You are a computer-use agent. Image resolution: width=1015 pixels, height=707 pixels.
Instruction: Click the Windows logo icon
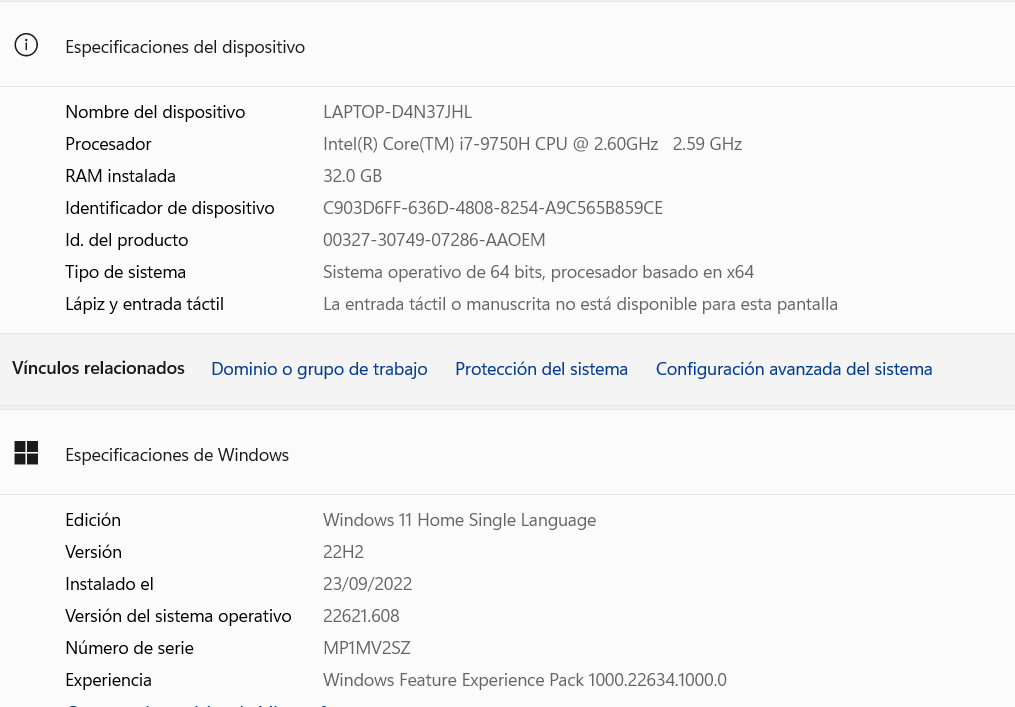[x=26, y=453]
